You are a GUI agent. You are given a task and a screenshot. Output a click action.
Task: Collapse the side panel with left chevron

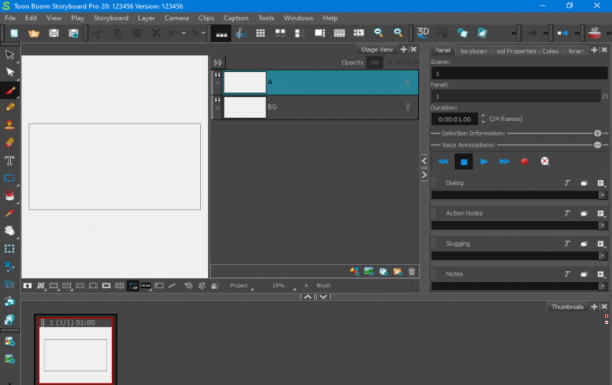point(424,161)
